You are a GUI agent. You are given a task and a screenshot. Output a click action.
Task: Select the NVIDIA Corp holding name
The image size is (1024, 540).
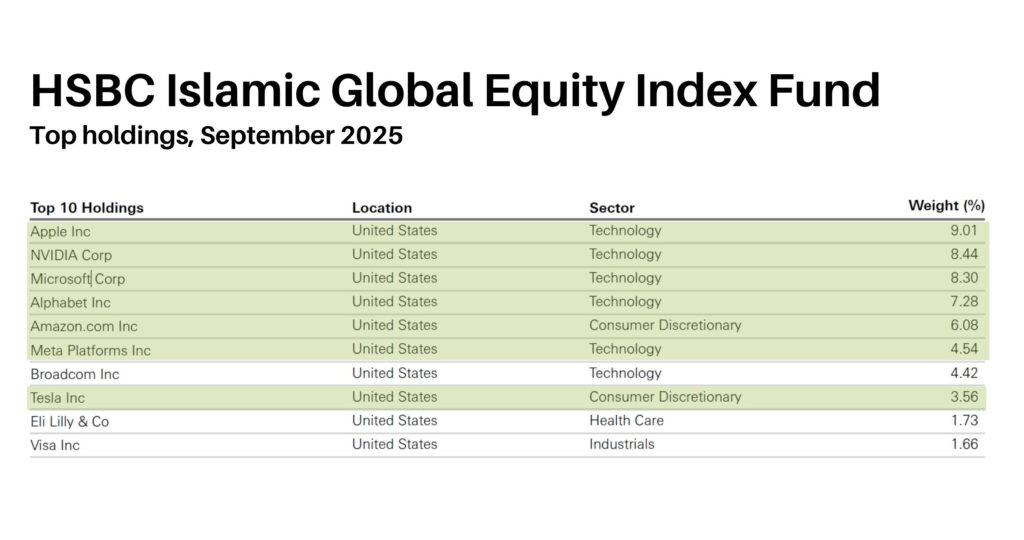71,255
